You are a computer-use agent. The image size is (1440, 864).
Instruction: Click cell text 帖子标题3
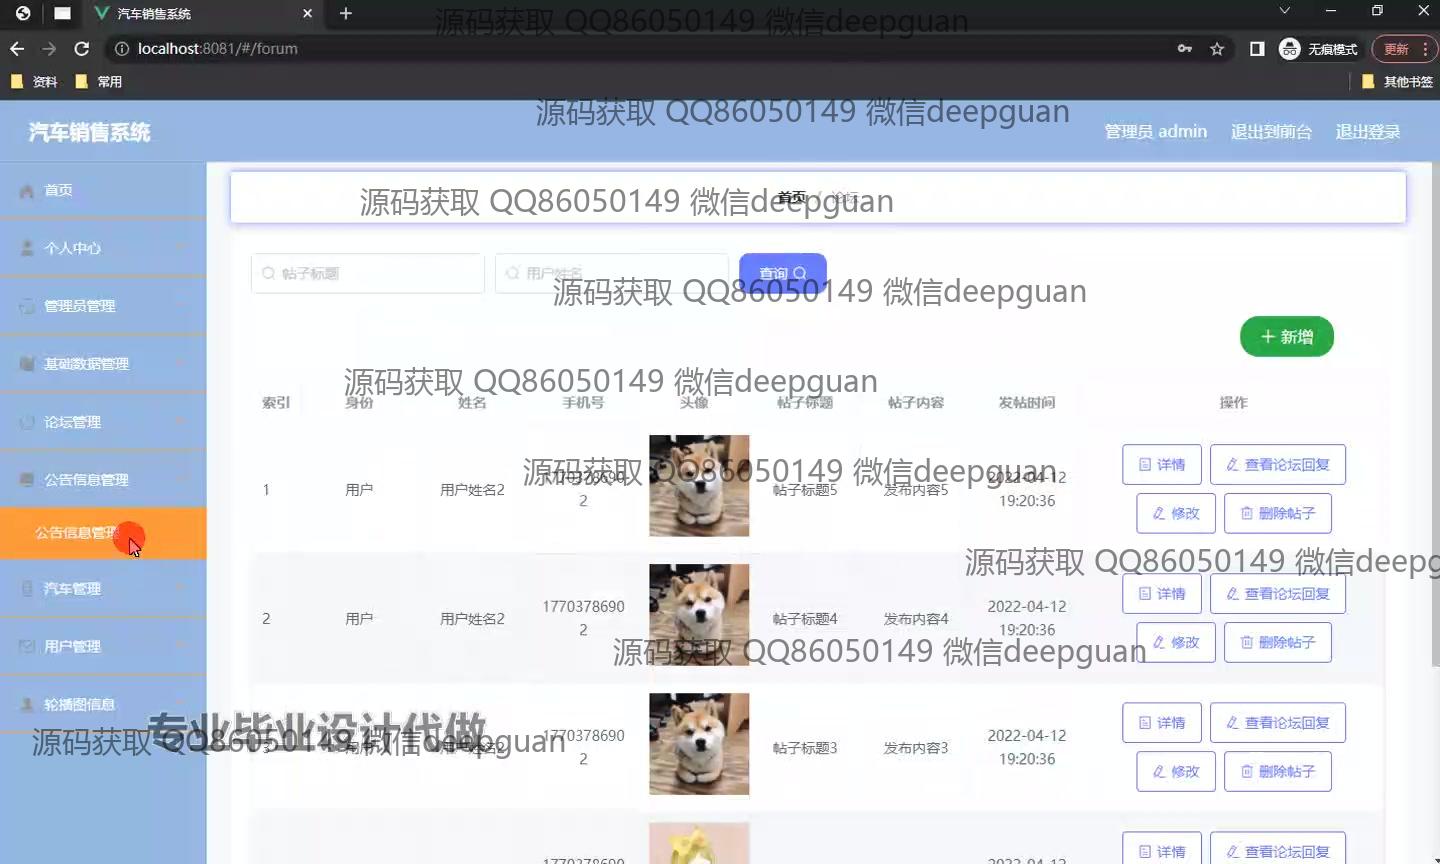pos(805,748)
